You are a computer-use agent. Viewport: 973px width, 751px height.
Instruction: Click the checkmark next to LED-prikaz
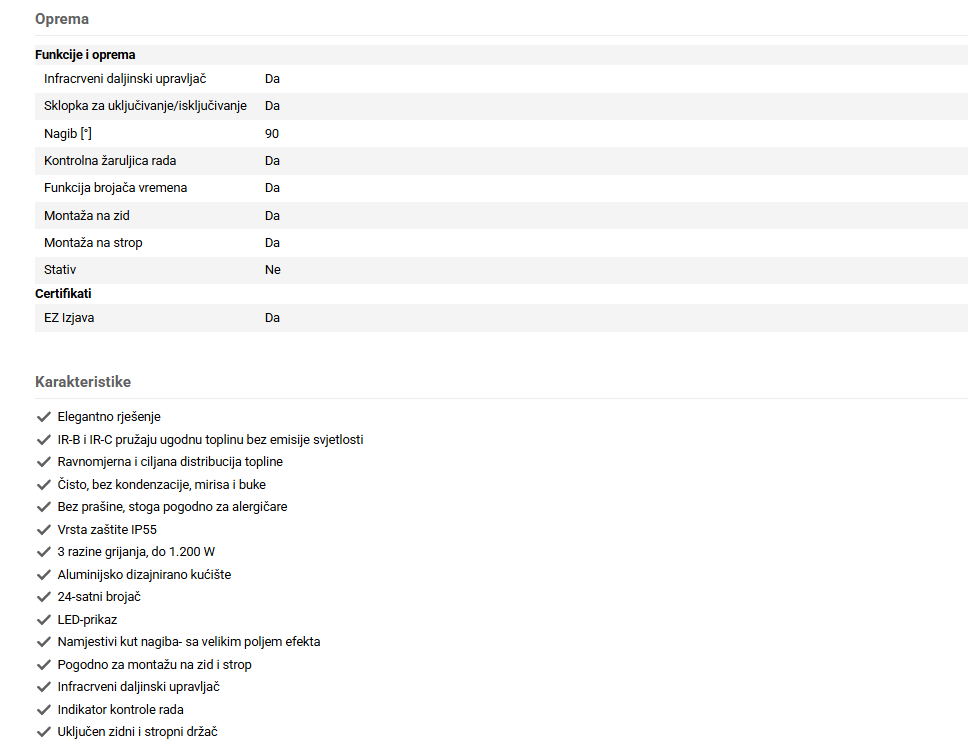click(43, 620)
